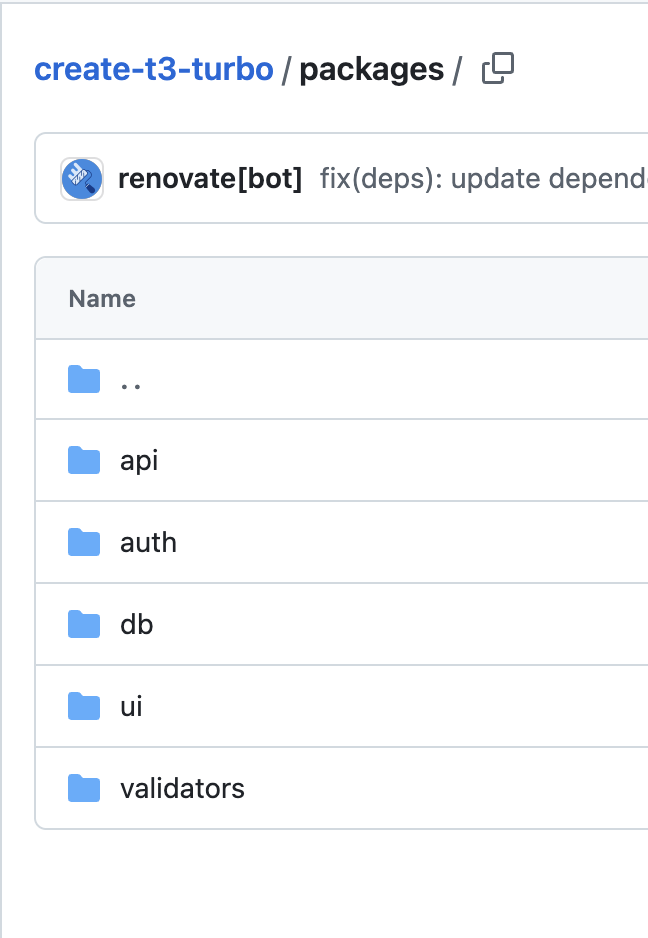The image size is (648, 938).
Task: Open the validators folder
Action: (182, 788)
